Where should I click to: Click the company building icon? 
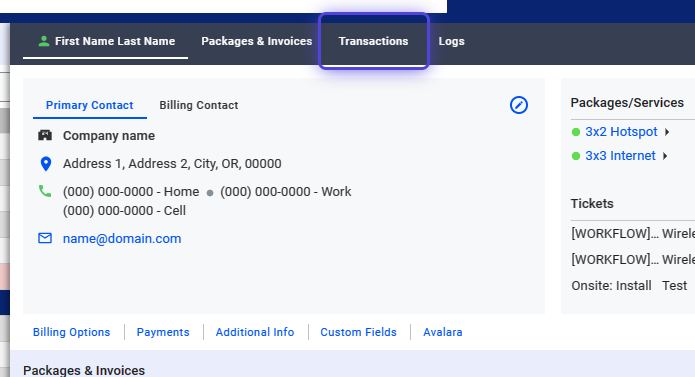tap(45, 135)
